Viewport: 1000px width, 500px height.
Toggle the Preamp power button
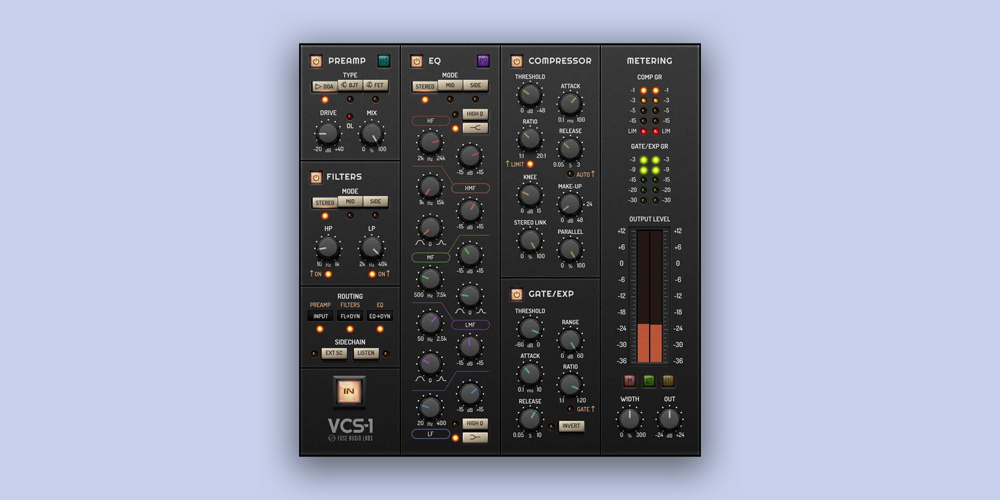pos(316,61)
